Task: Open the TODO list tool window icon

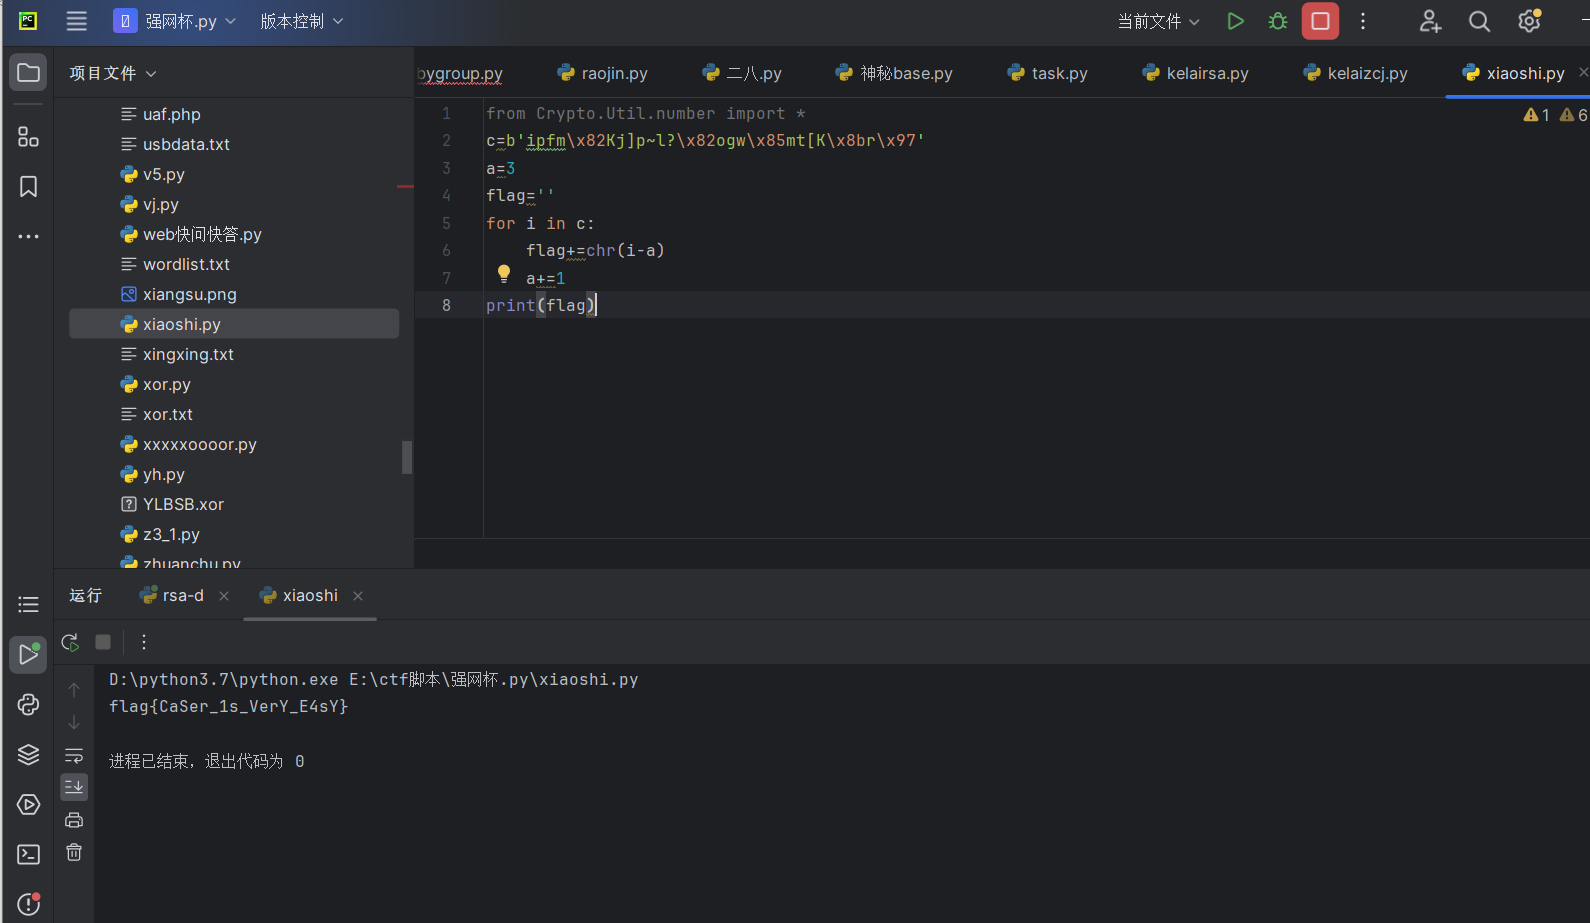Action: click(x=28, y=604)
